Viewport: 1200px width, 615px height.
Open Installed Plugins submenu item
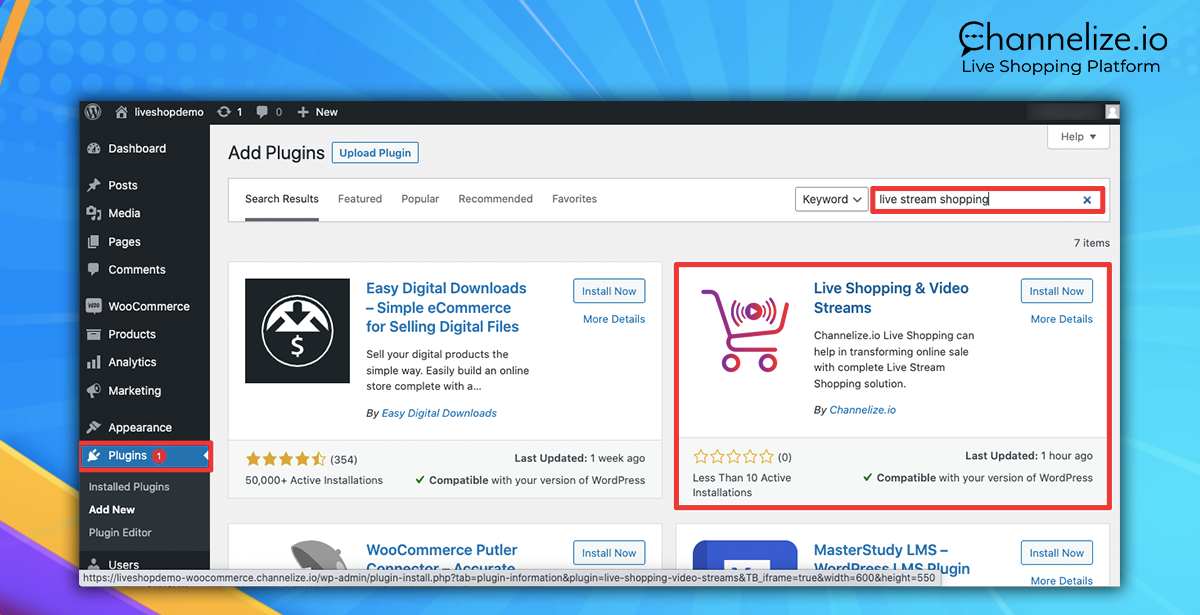[129, 487]
